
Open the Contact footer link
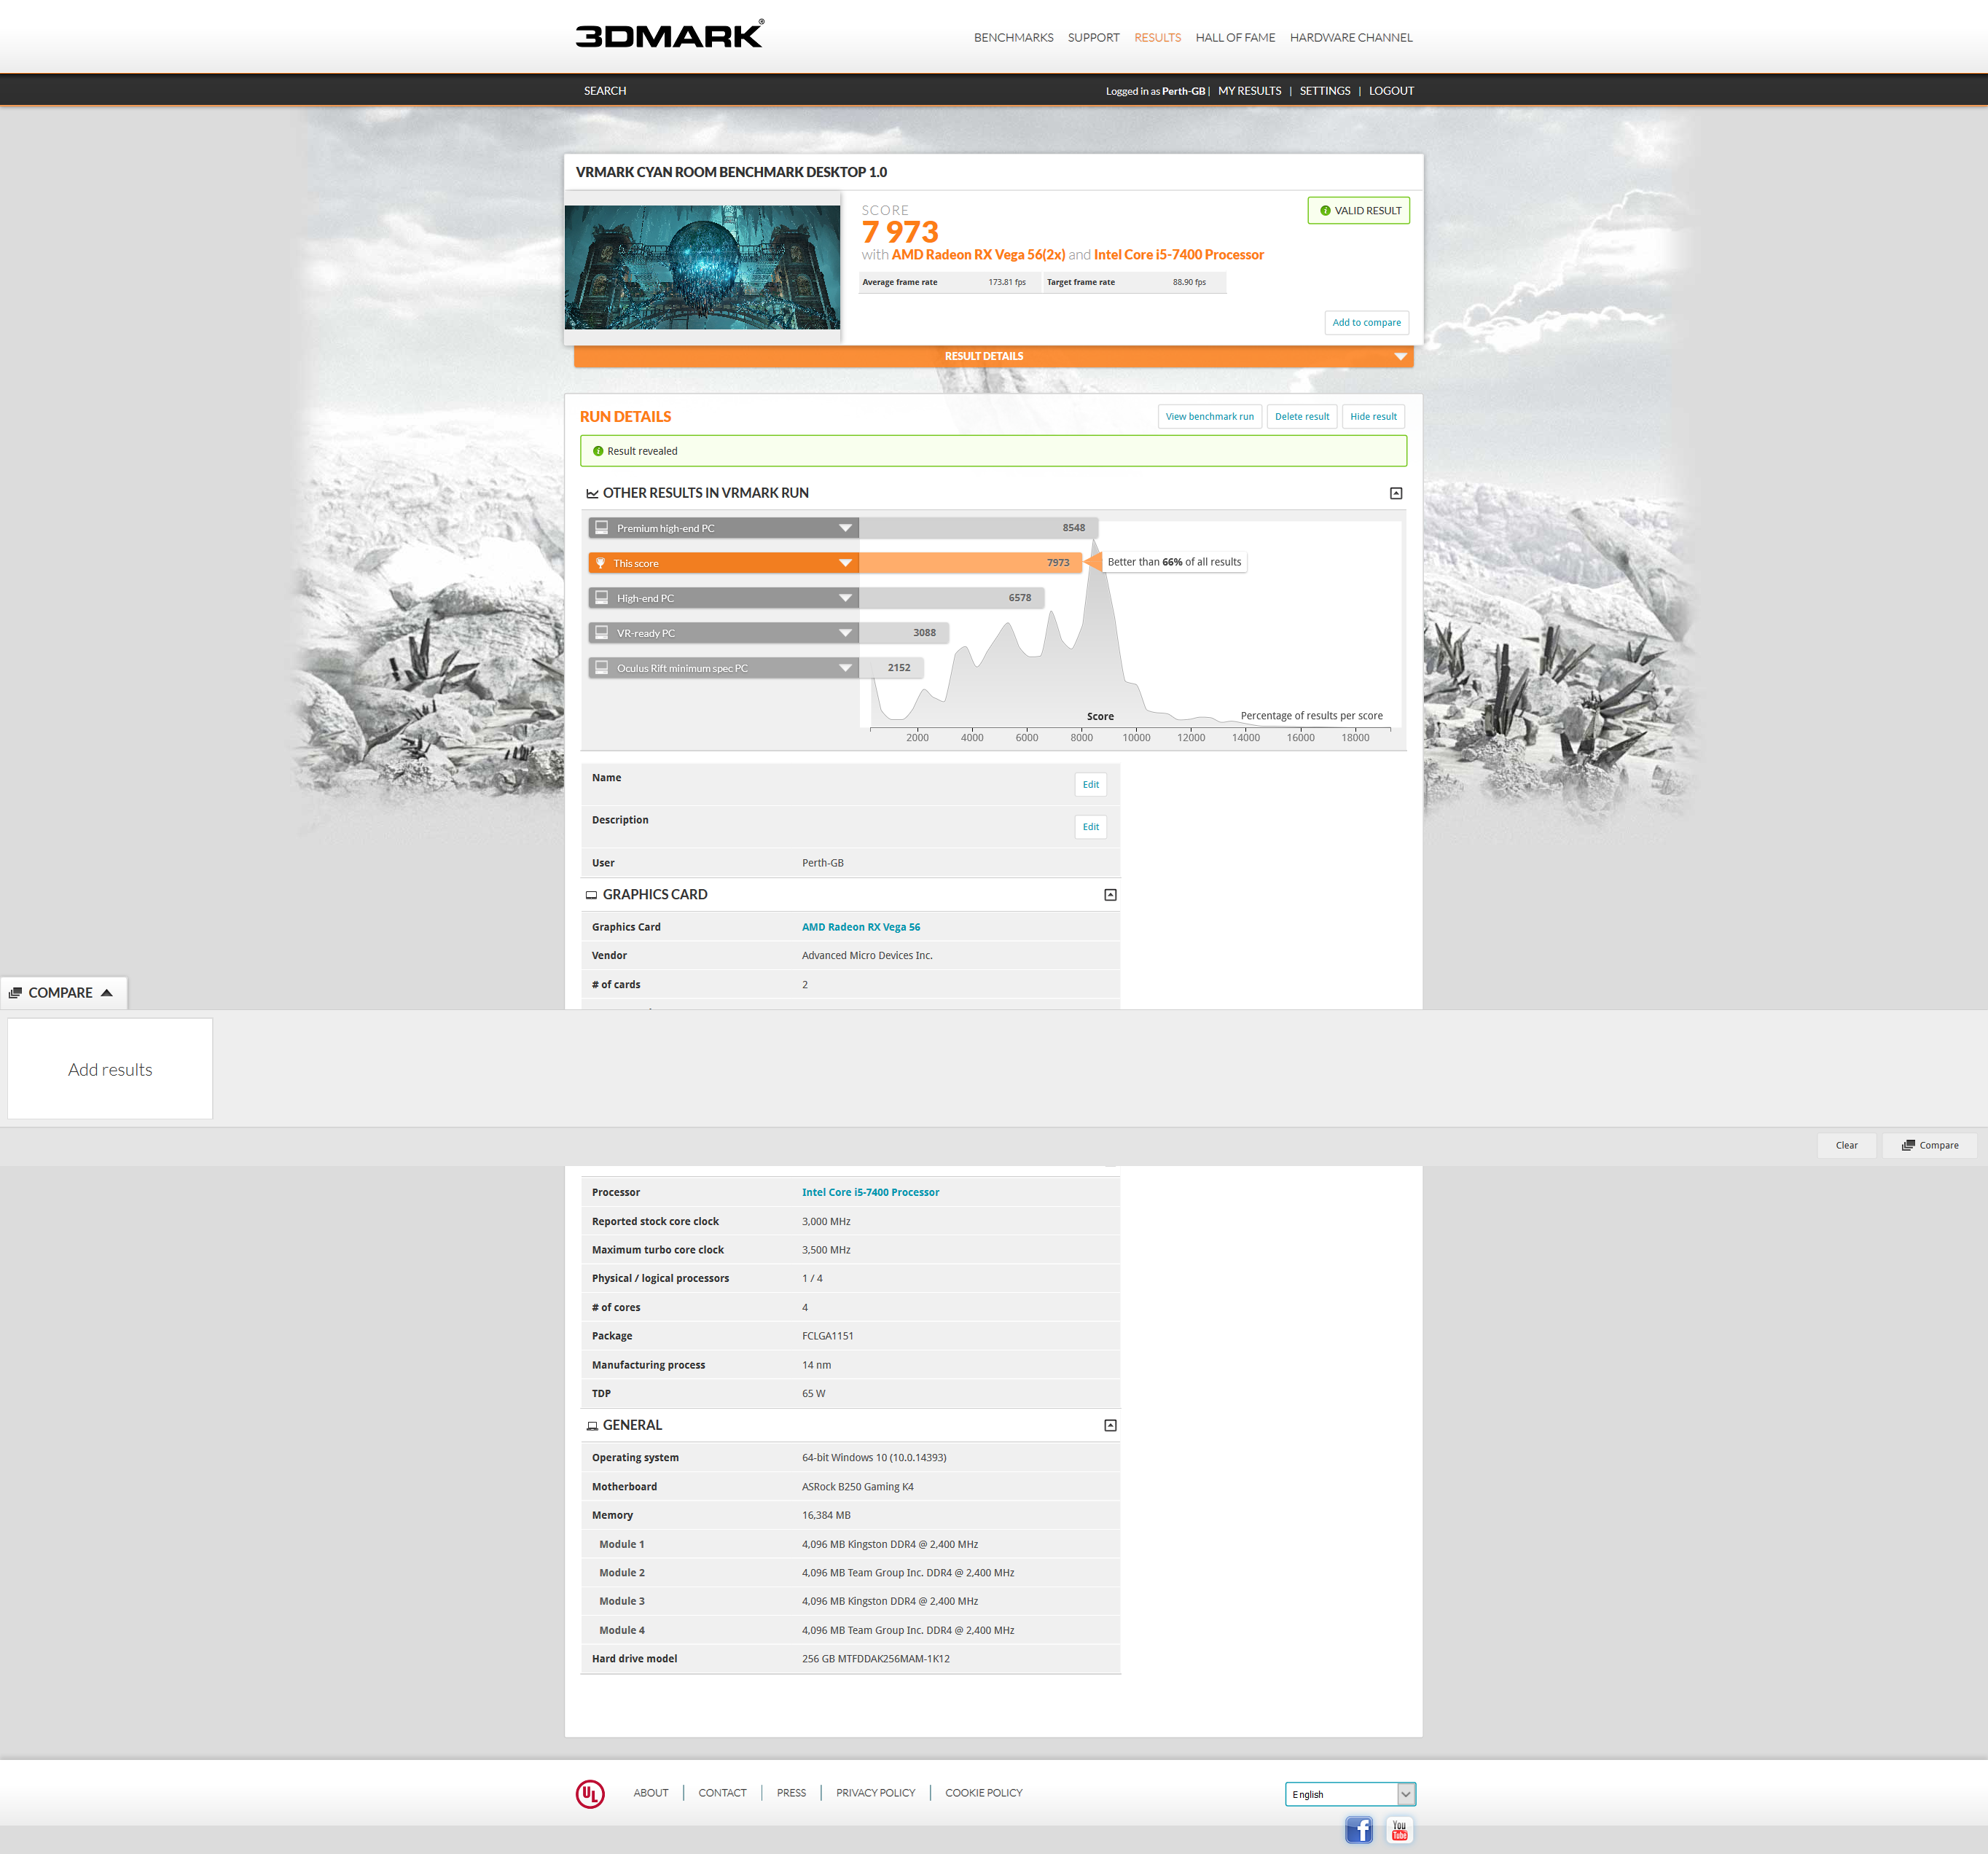(722, 1793)
